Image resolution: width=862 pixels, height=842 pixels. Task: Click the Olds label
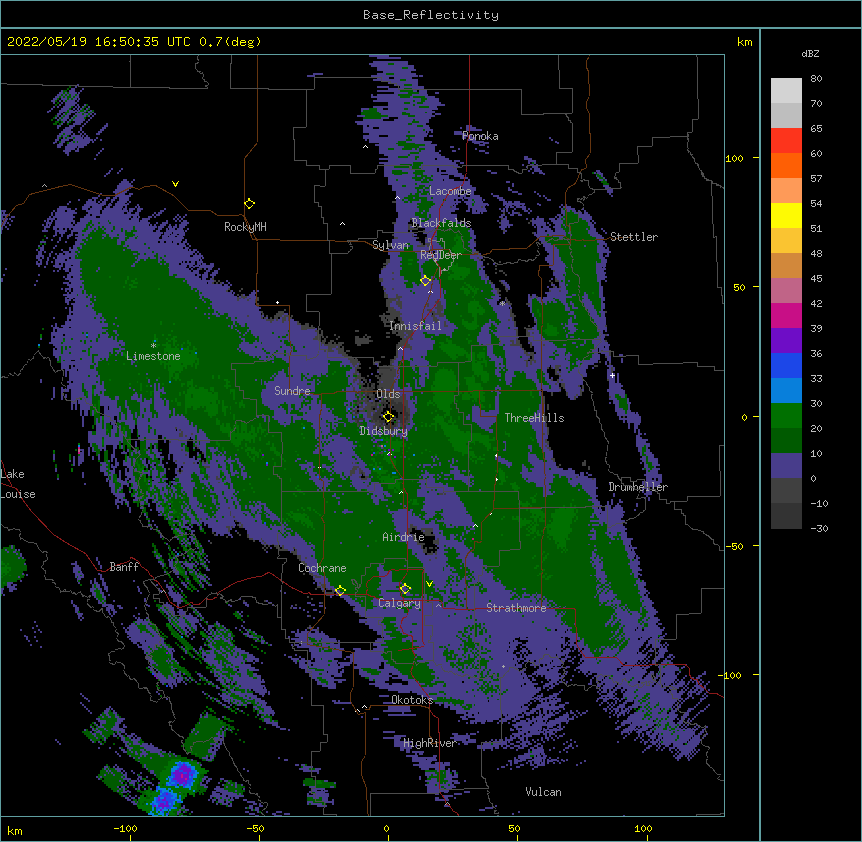click(388, 394)
